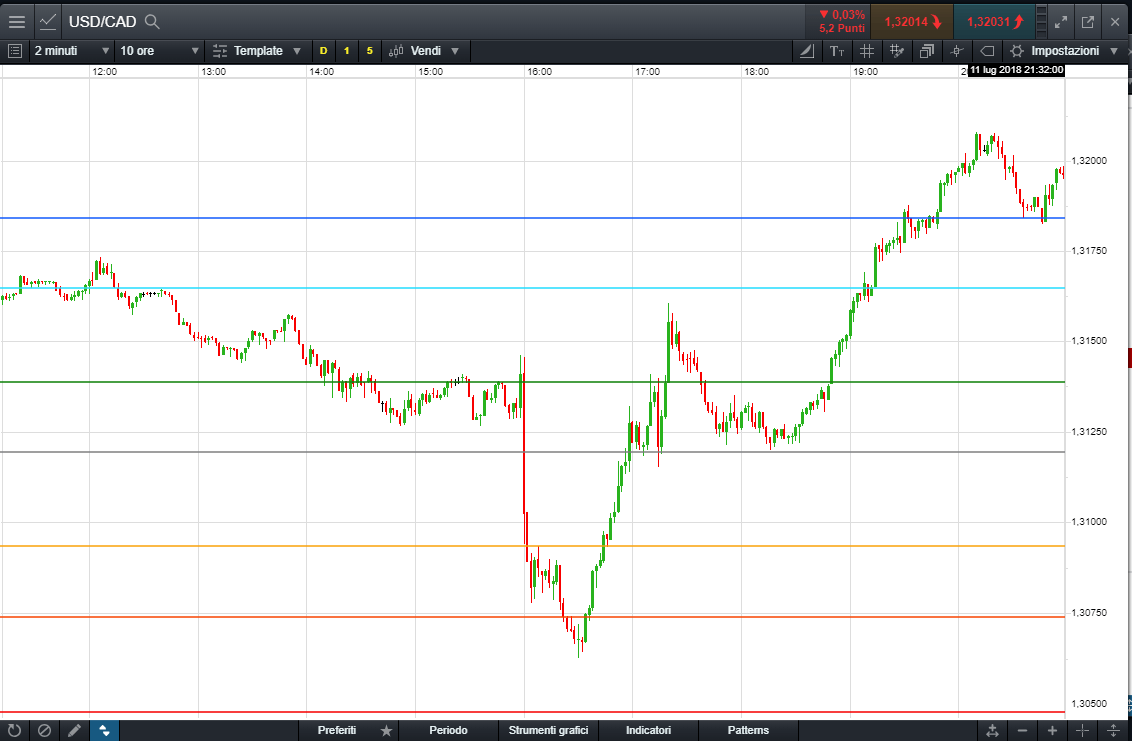Expand the Template dropdown arrow
1132x741 pixels.
(x=297, y=51)
